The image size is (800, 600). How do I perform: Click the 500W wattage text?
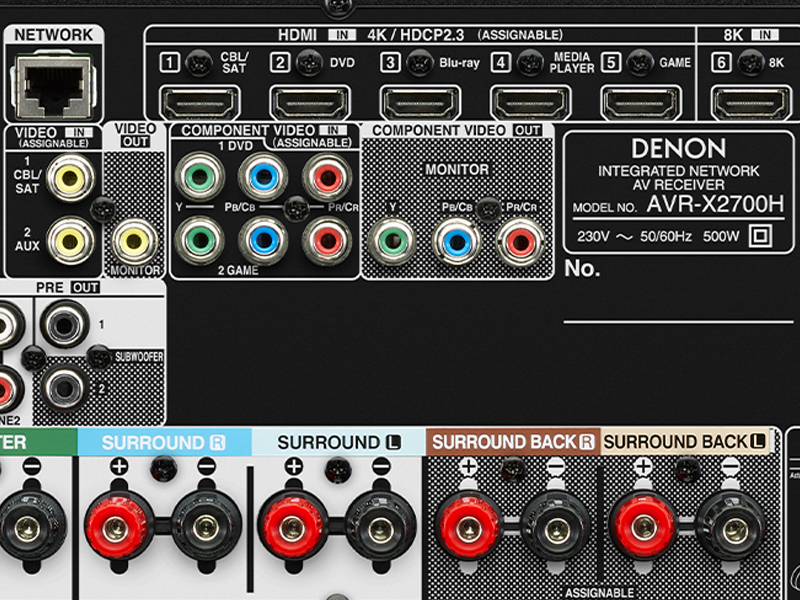(x=721, y=237)
